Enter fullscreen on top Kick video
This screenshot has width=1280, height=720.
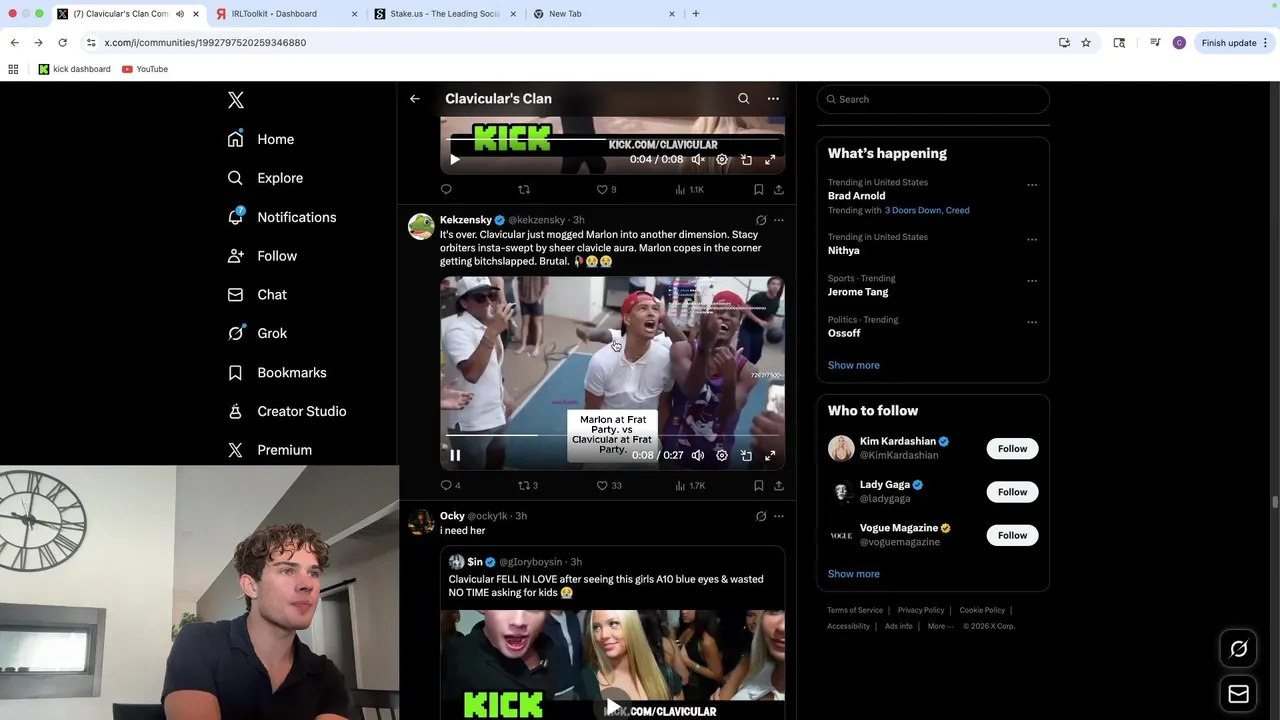pos(770,159)
